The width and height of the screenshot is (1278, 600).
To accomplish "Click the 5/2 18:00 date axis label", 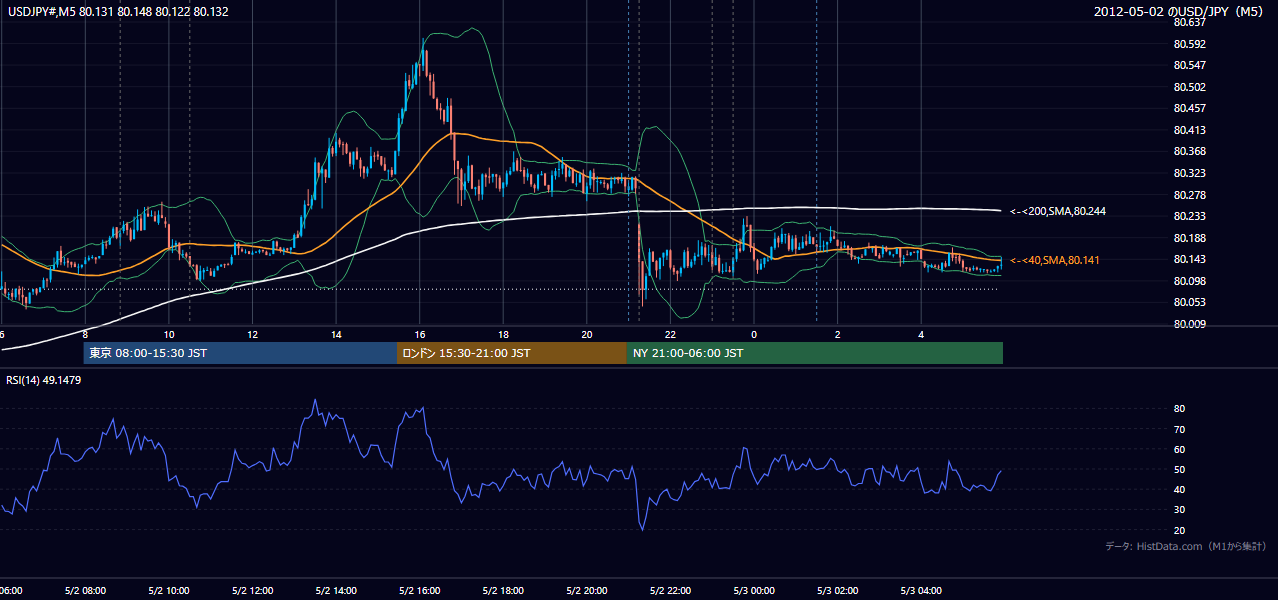I will 503,590.
